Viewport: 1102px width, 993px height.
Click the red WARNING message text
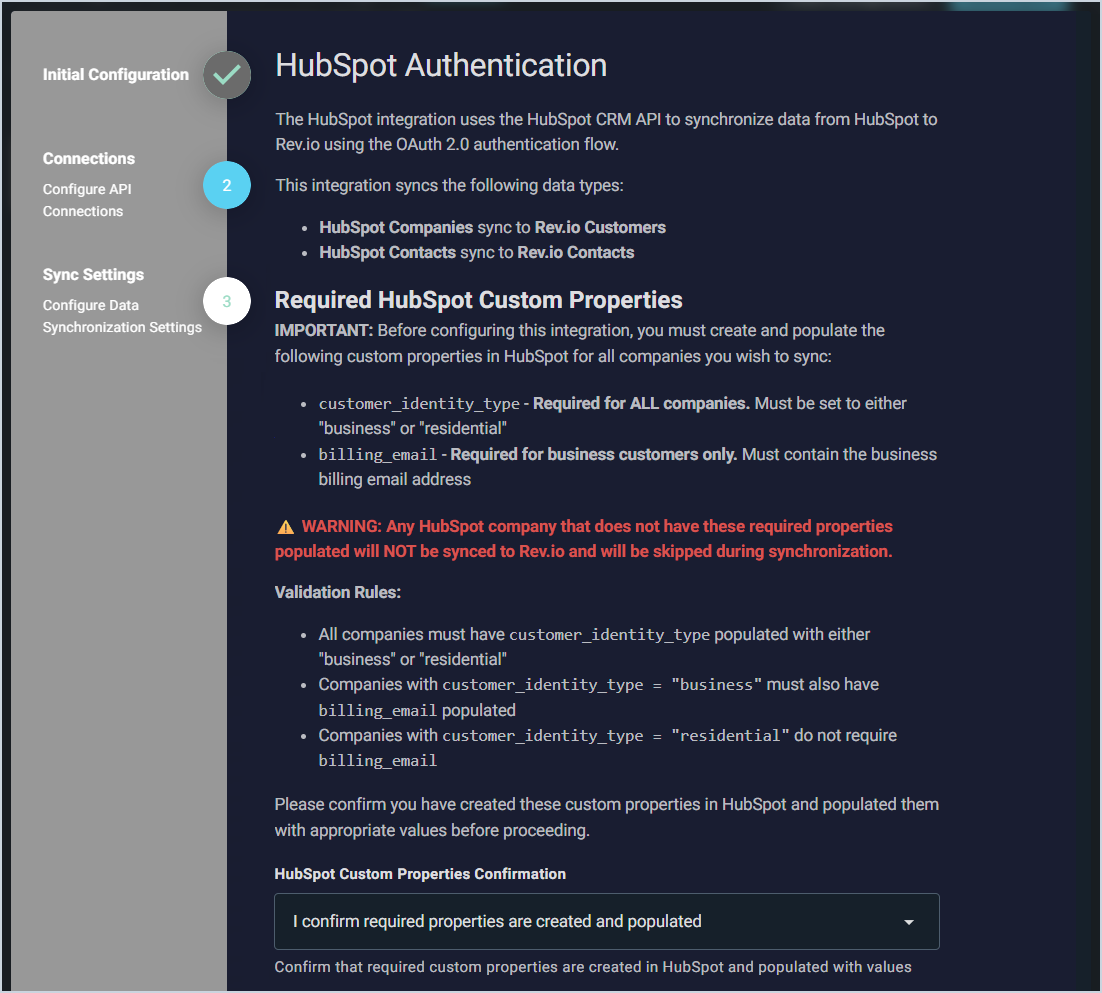tap(583, 539)
